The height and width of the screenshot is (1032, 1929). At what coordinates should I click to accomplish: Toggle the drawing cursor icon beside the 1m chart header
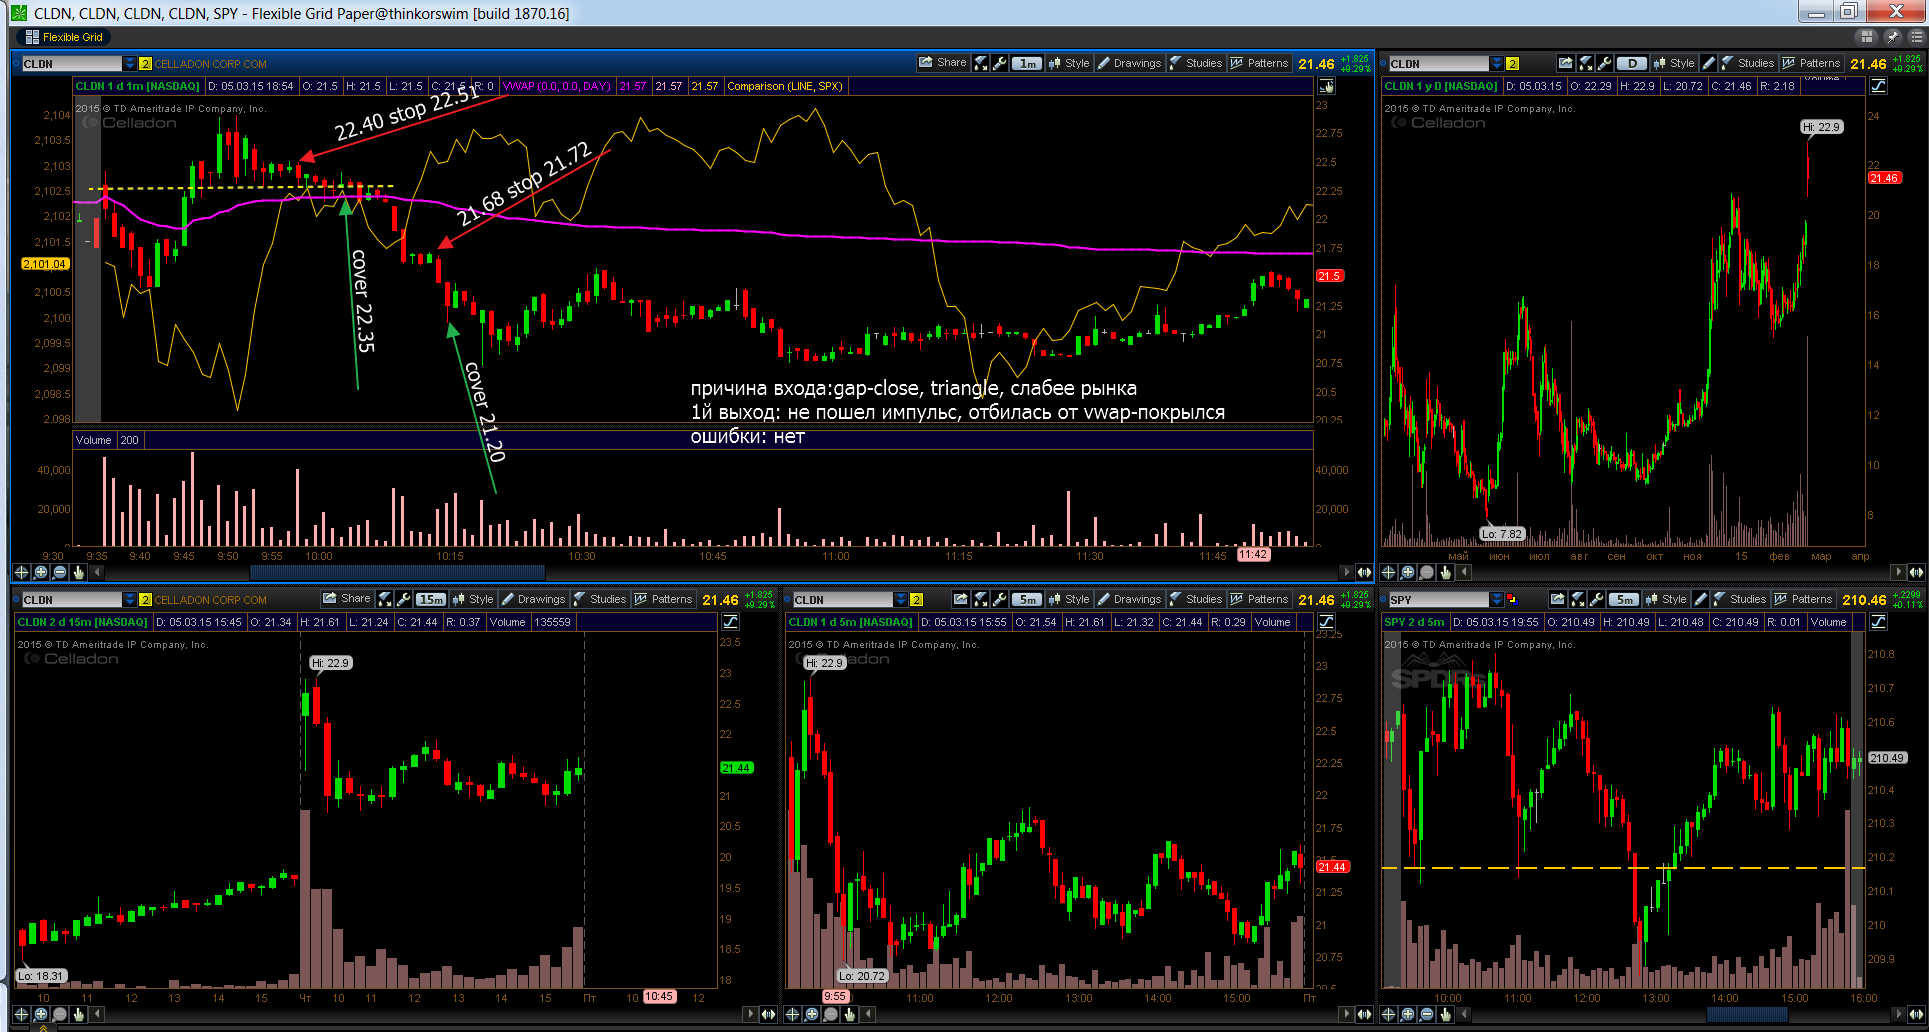[1326, 86]
